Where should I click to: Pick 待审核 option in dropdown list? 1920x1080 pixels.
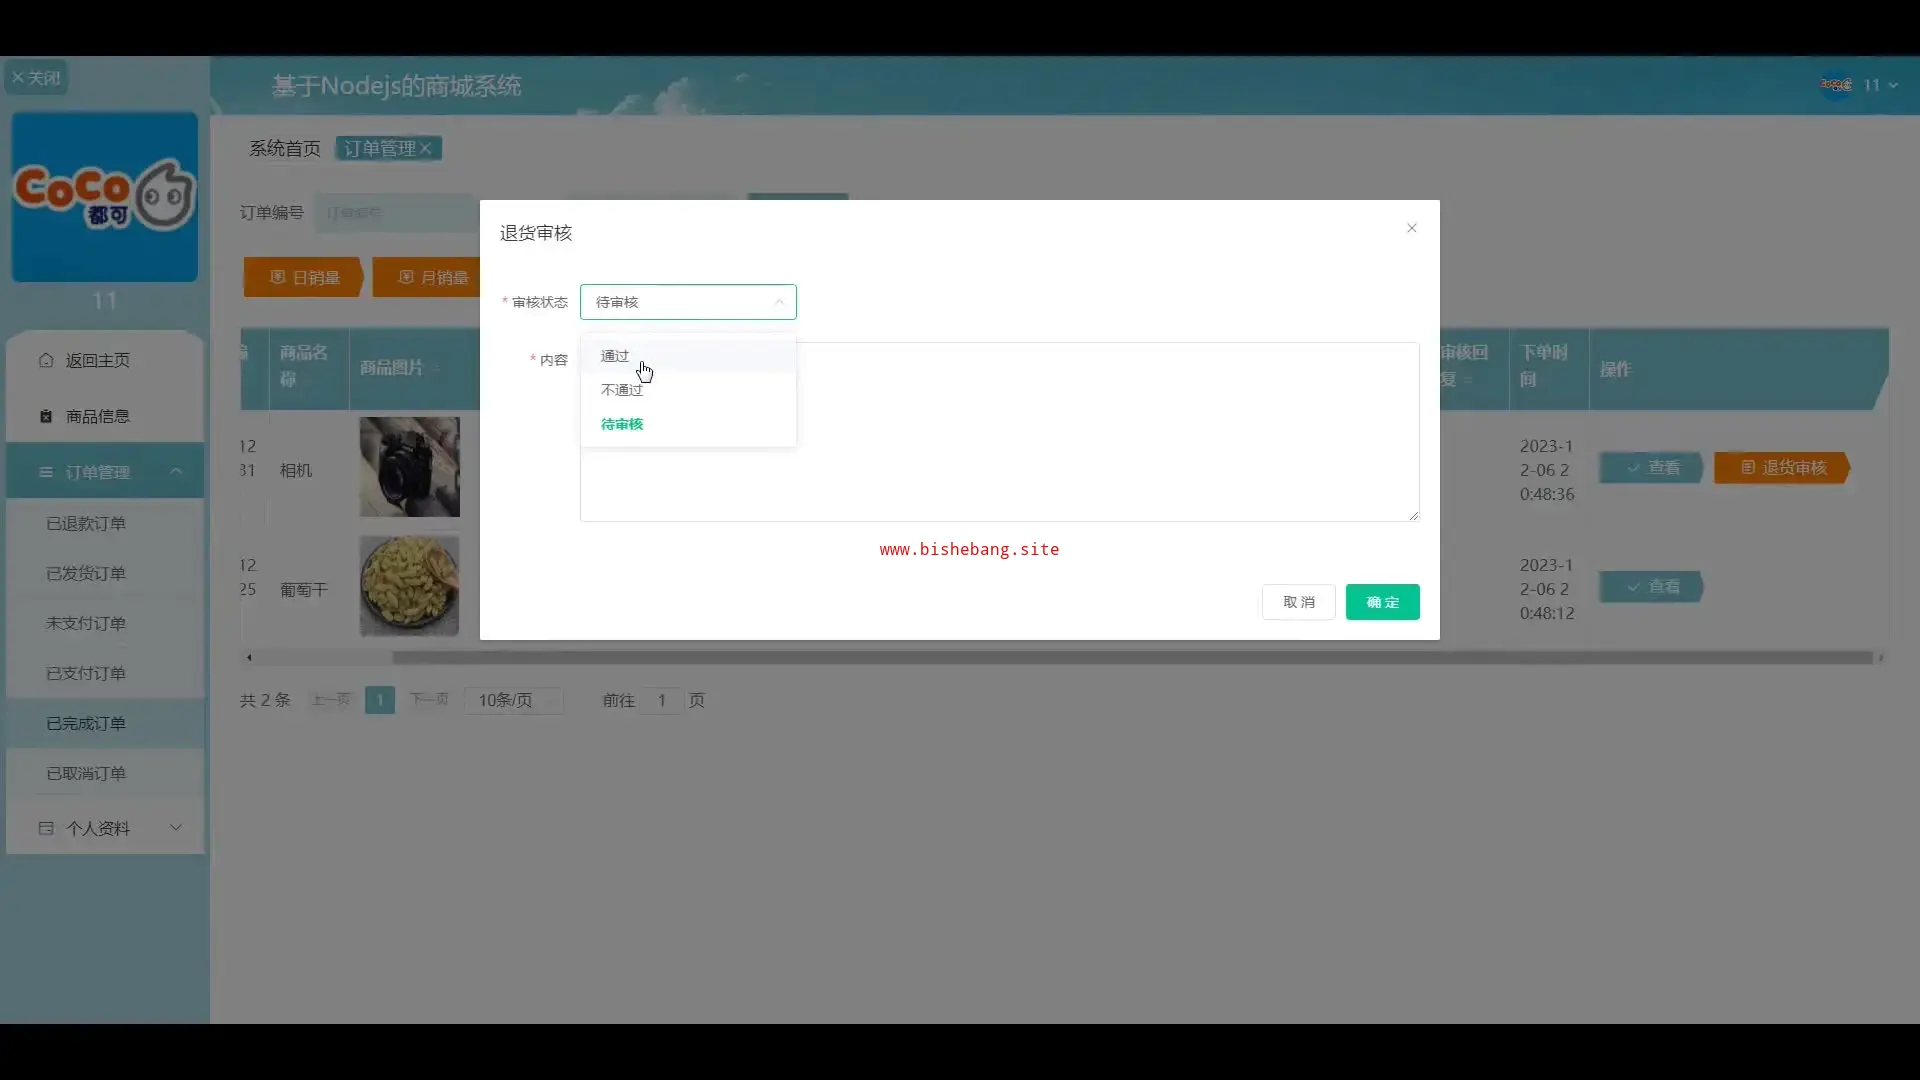tap(621, 424)
